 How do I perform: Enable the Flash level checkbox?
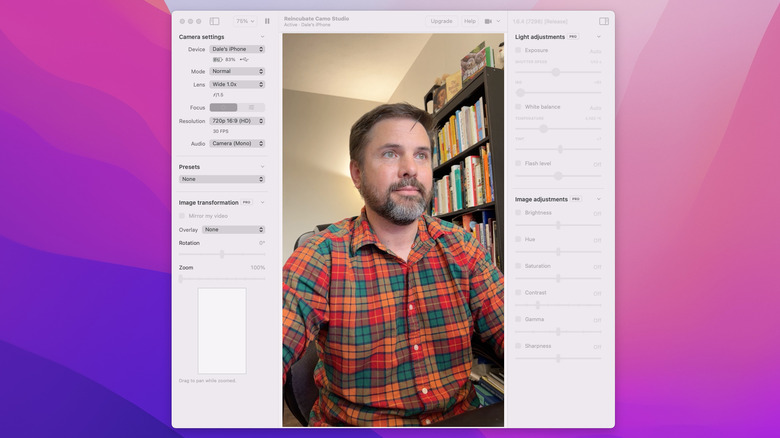[518, 163]
